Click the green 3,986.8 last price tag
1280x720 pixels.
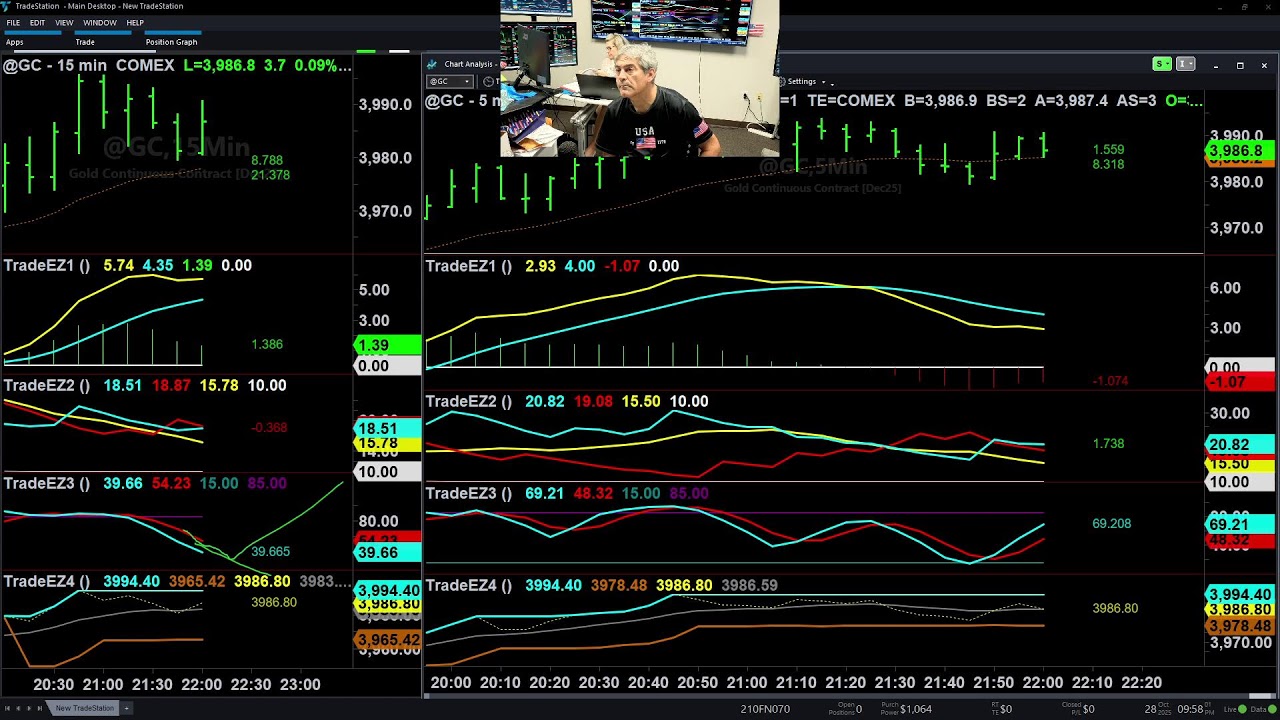(1241, 151)
